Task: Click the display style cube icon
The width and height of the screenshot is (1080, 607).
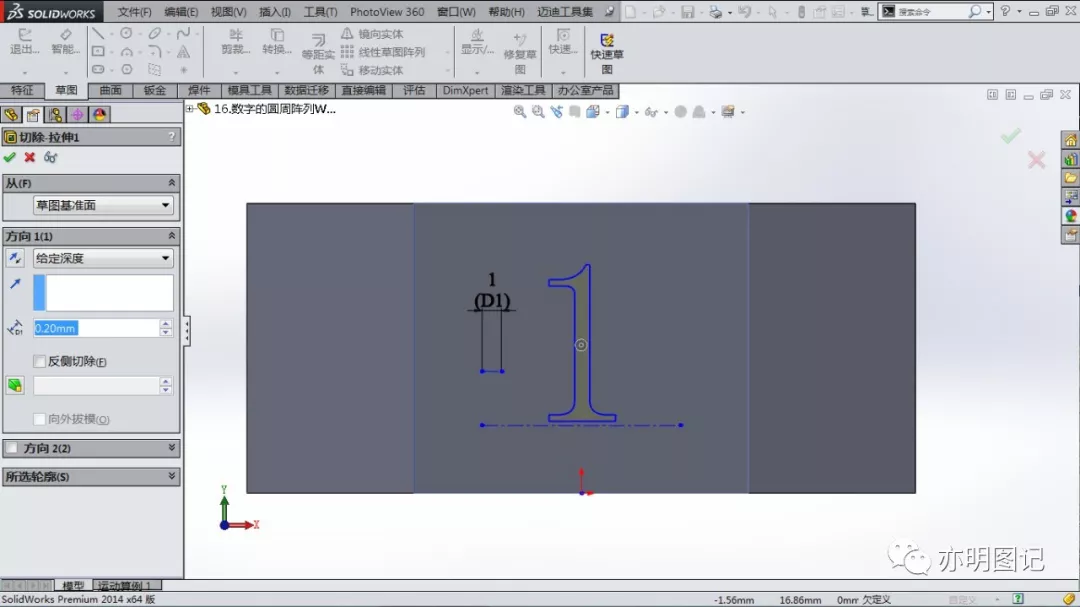Action: tap(622, 112)
